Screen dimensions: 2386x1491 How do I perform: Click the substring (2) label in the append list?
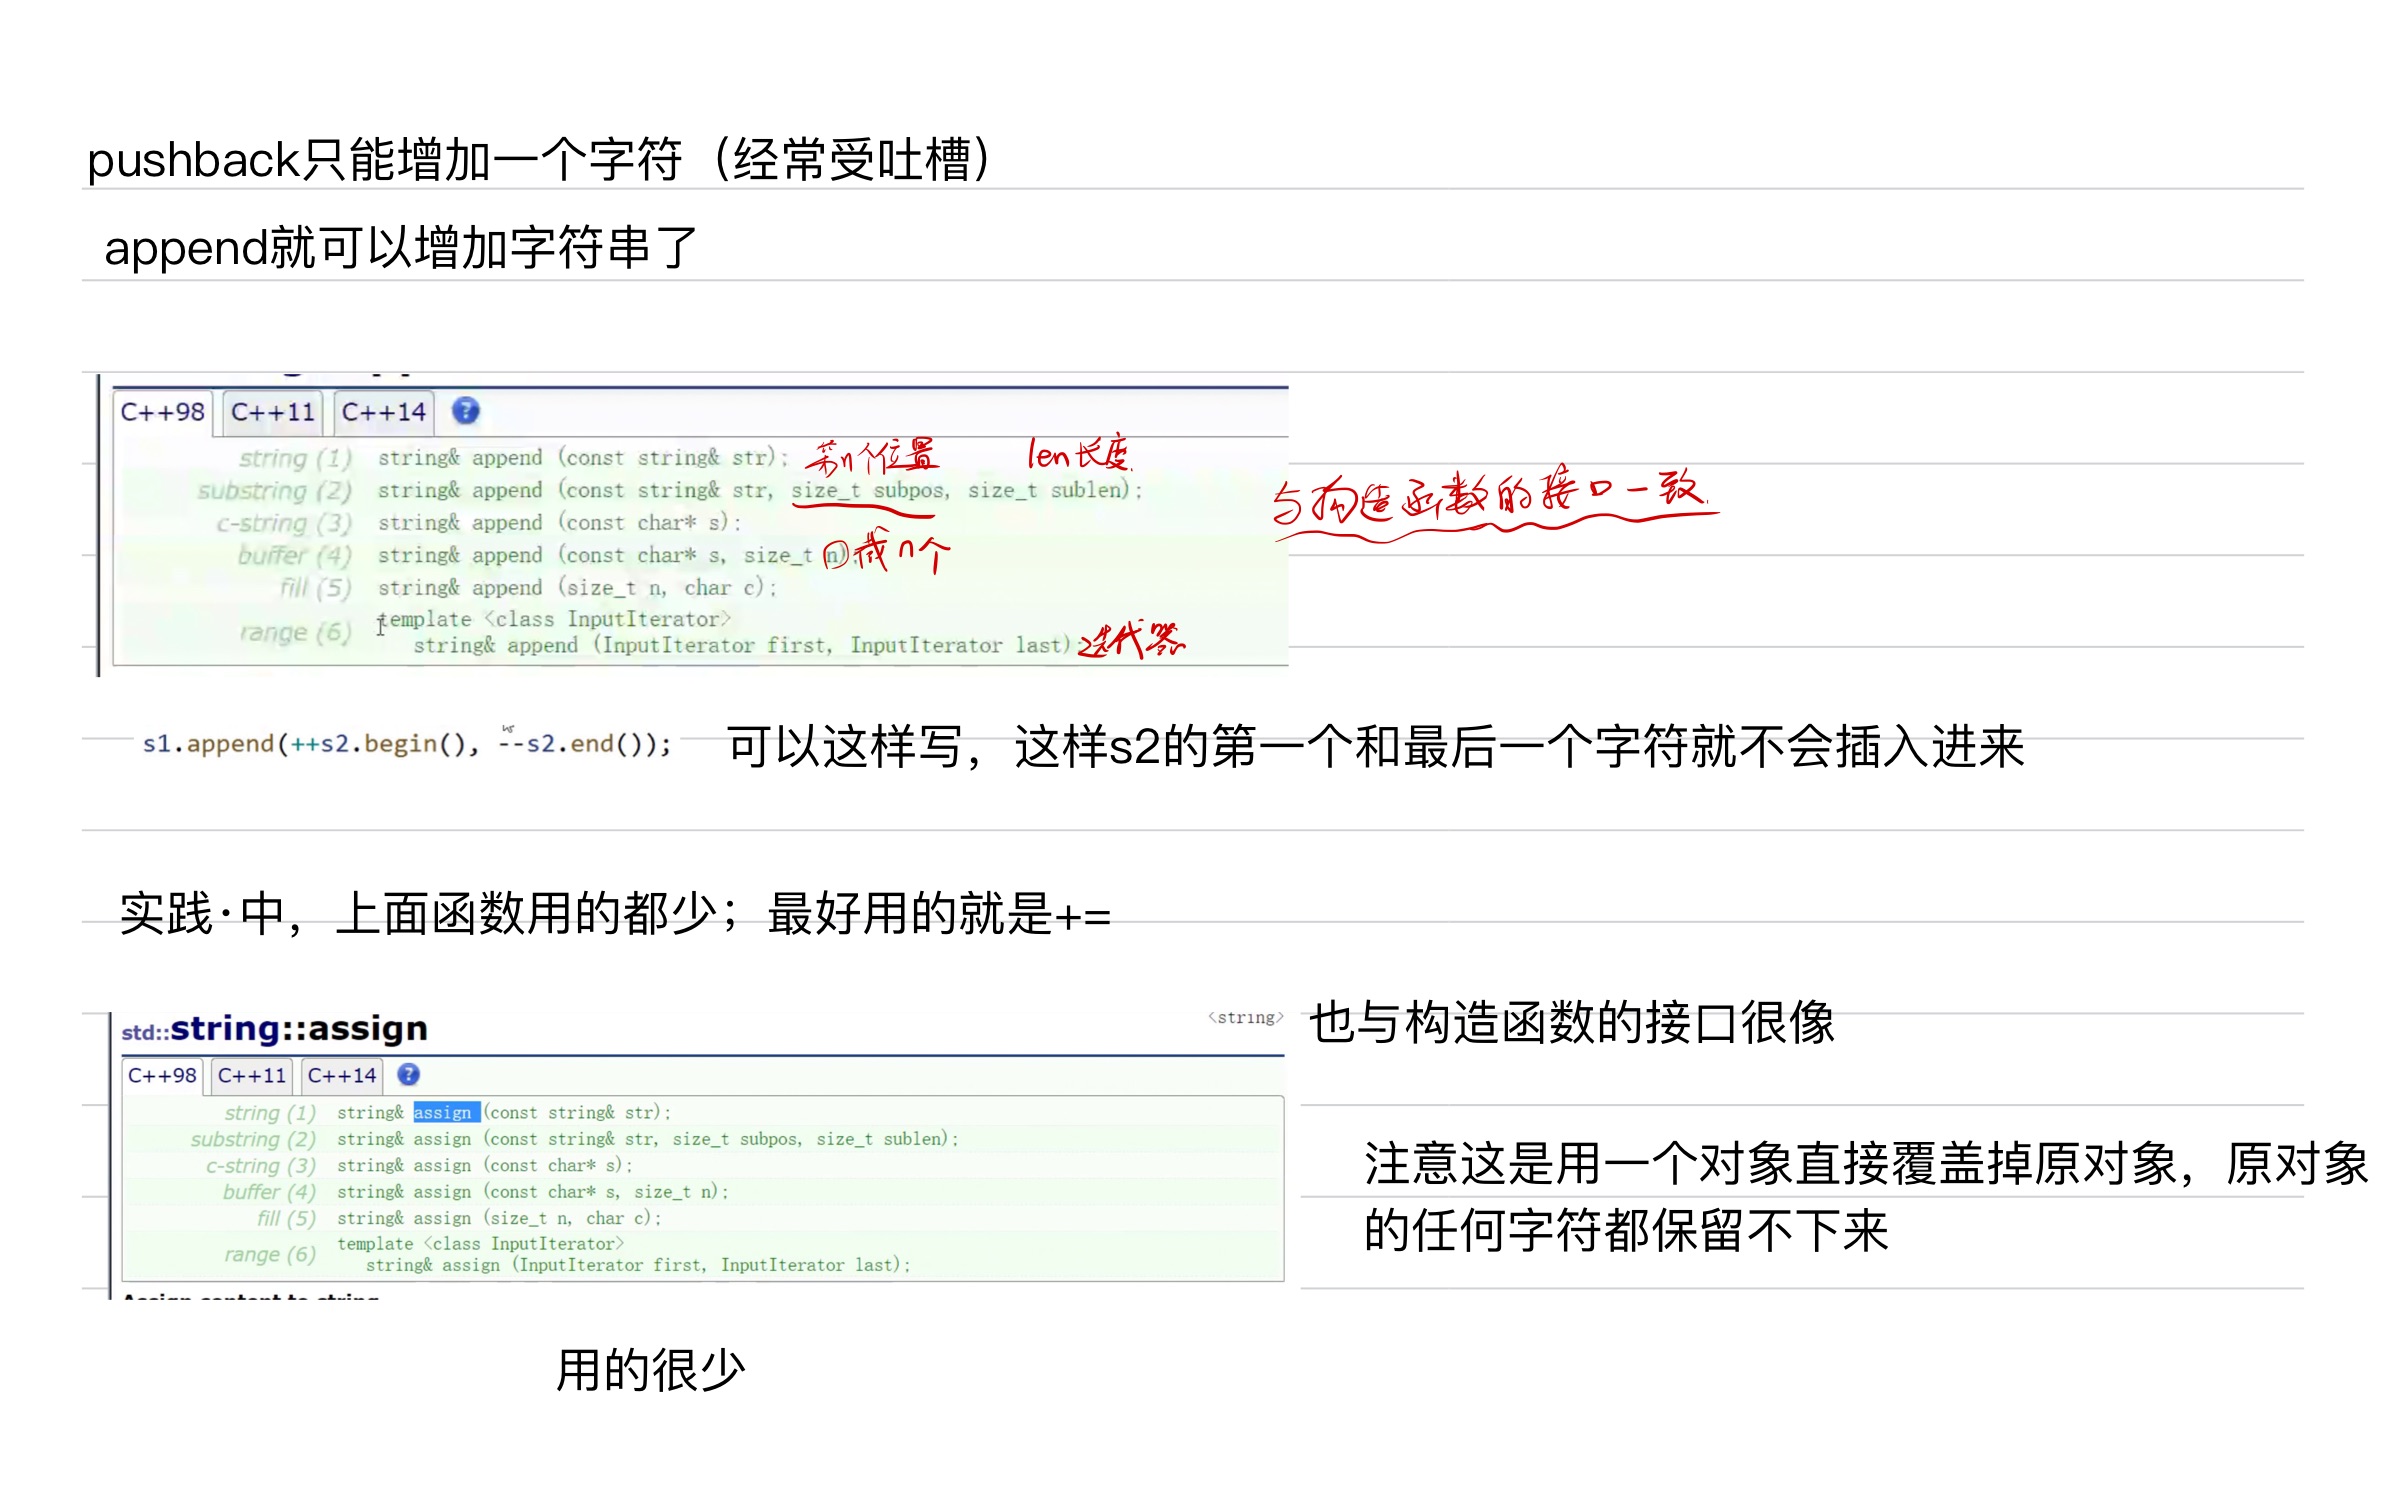pos(274,491)
